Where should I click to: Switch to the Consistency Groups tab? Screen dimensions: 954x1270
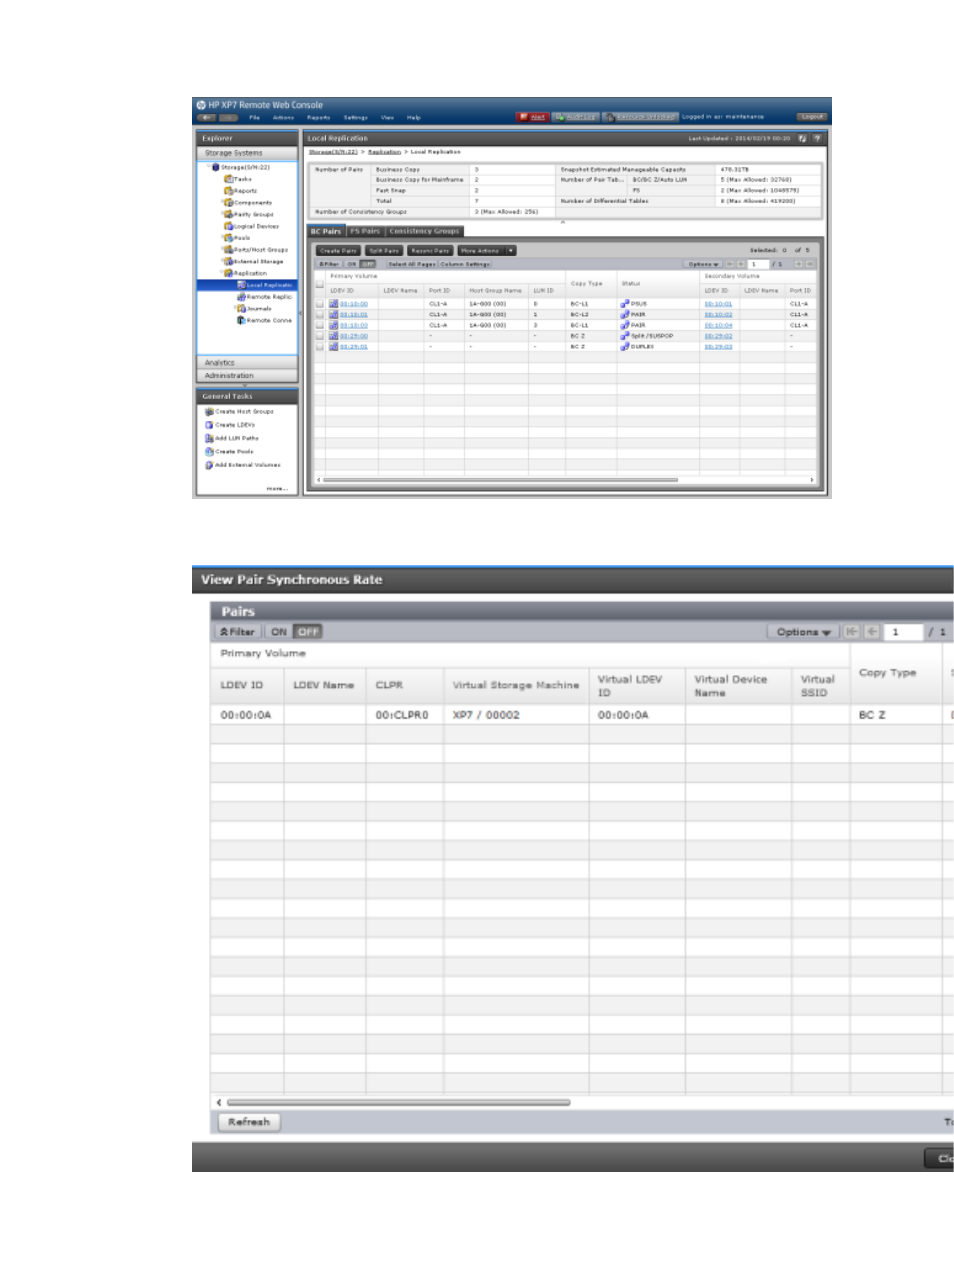[424, 231]
